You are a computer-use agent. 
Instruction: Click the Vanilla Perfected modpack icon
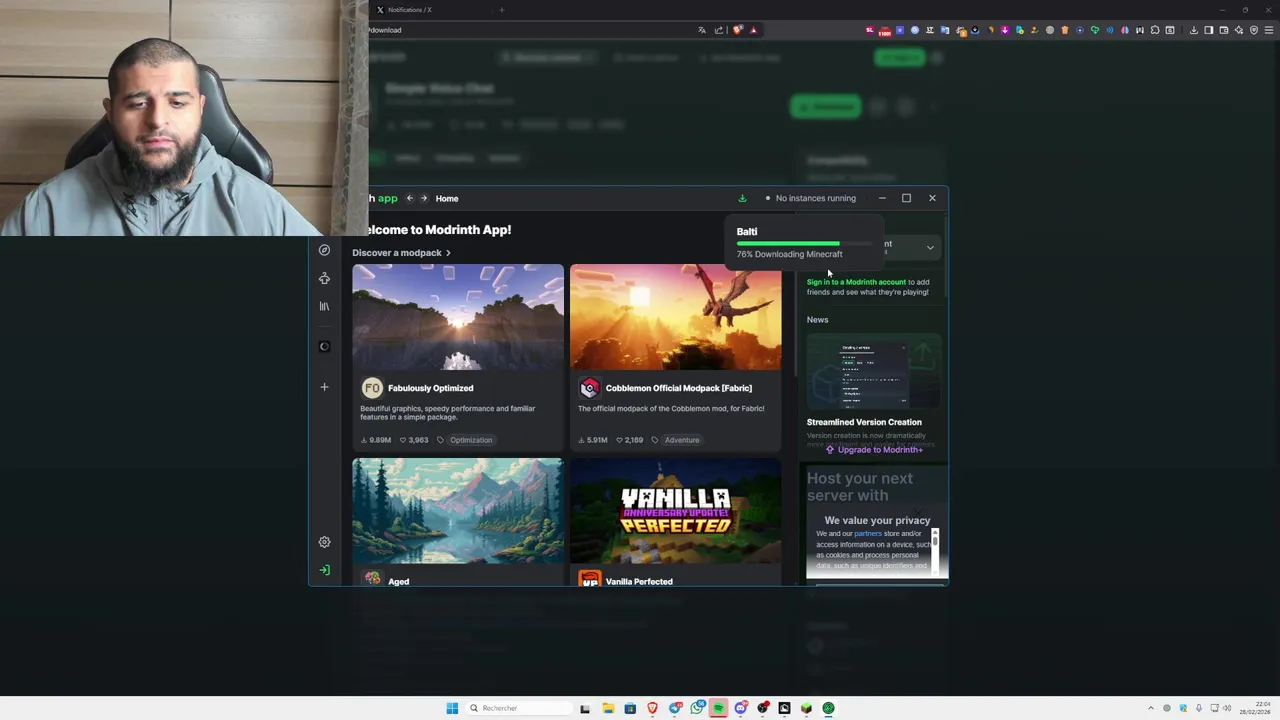point(589,580)
